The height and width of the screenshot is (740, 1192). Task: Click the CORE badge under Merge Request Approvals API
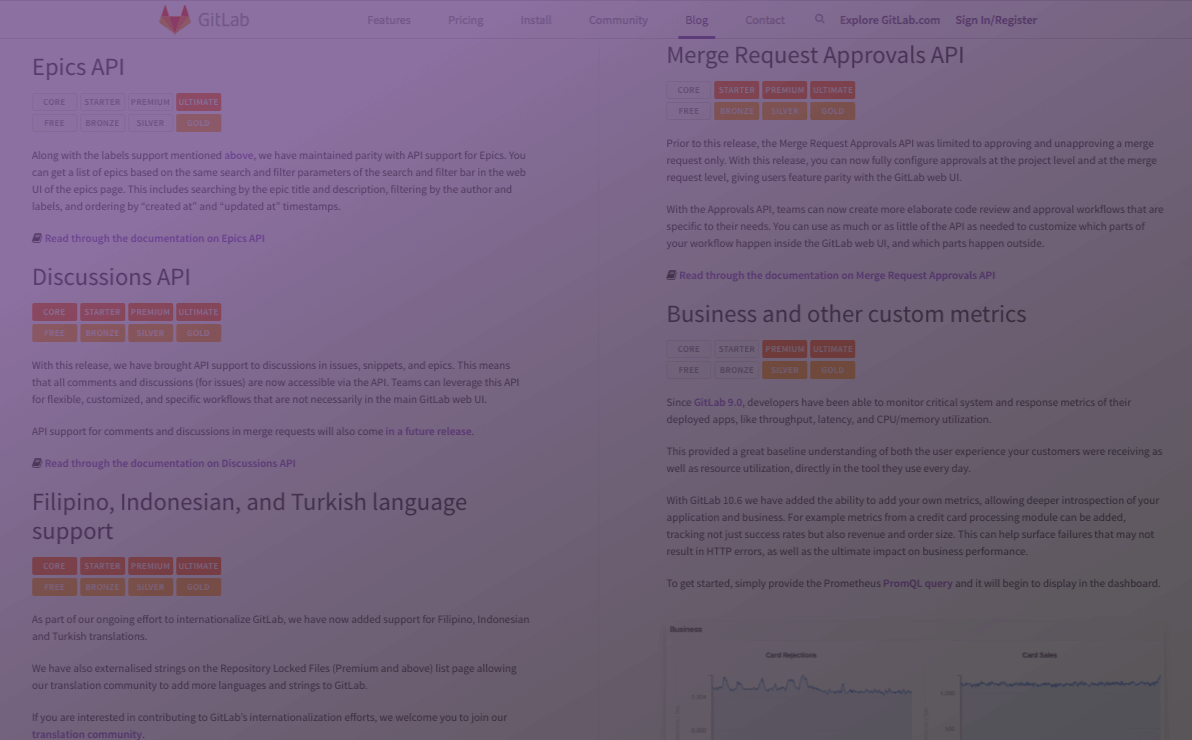tap(689, 90)
